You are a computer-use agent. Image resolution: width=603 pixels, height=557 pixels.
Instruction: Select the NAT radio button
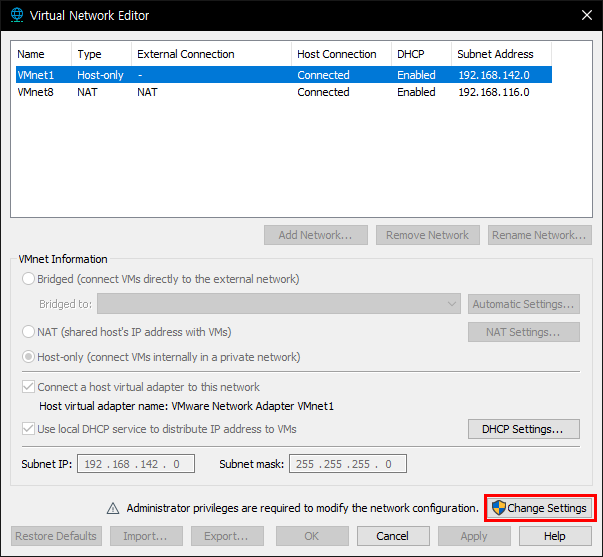(x=28, y=332)
